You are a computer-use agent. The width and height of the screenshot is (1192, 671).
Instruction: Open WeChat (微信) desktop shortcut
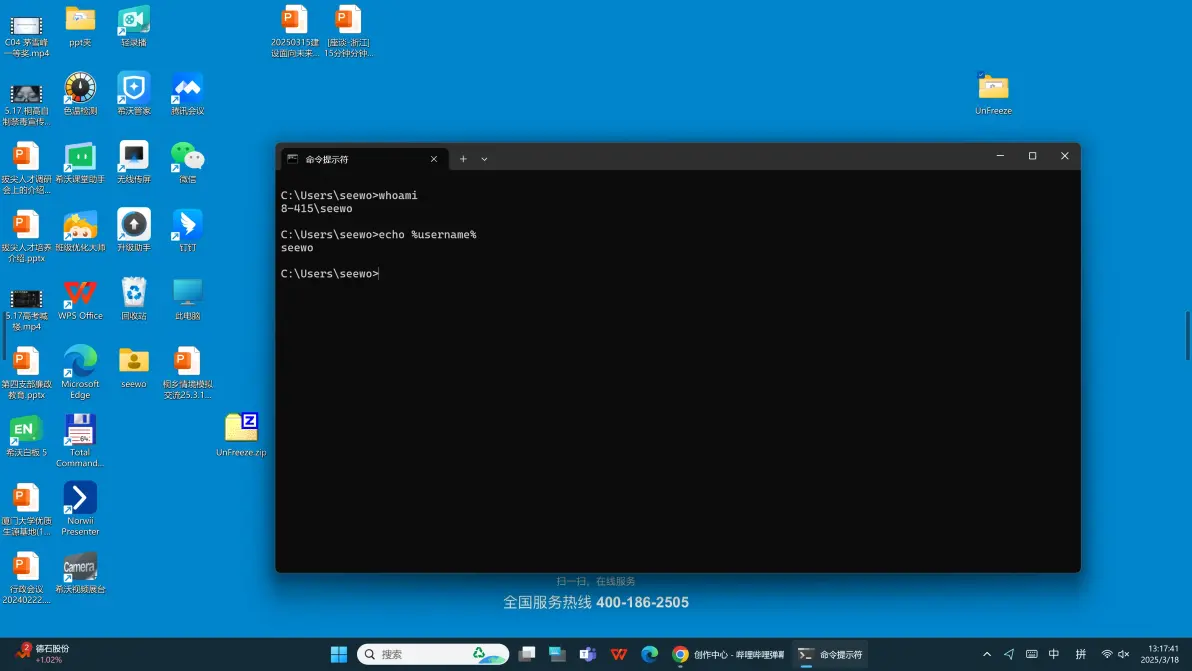point(187,157)
